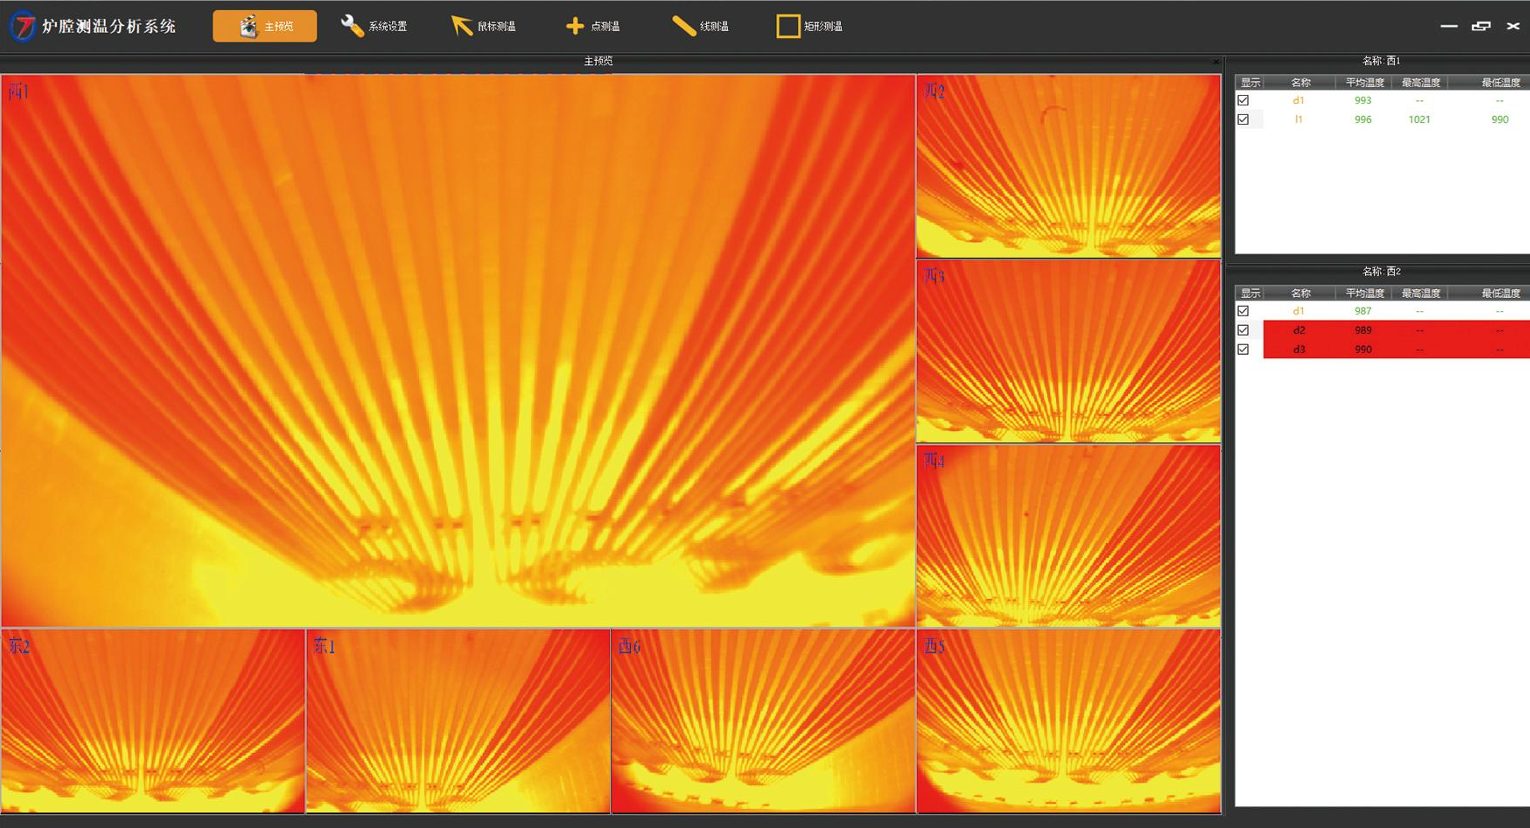Screen dimensions: 1530x828
Task: Toggle display checkbox for d3 in 西2 table
Action: coord(1243,349)
